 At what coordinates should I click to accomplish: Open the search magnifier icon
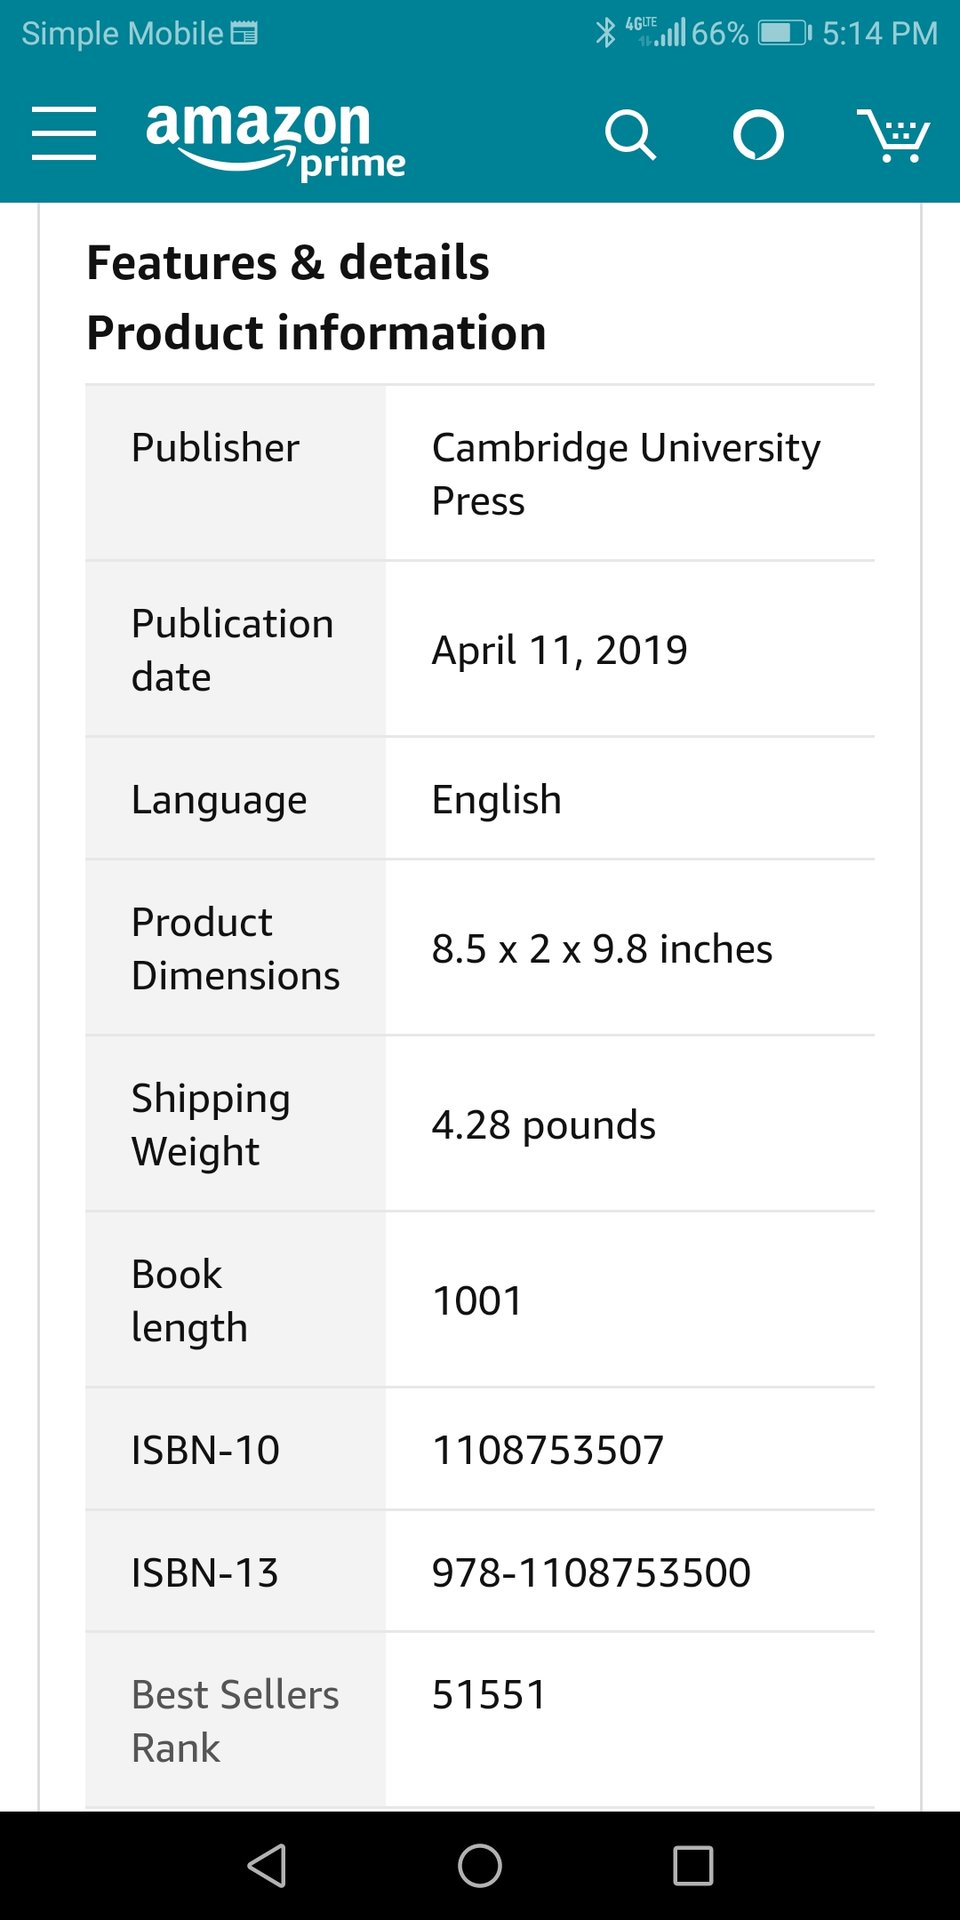tap(630, 135)
